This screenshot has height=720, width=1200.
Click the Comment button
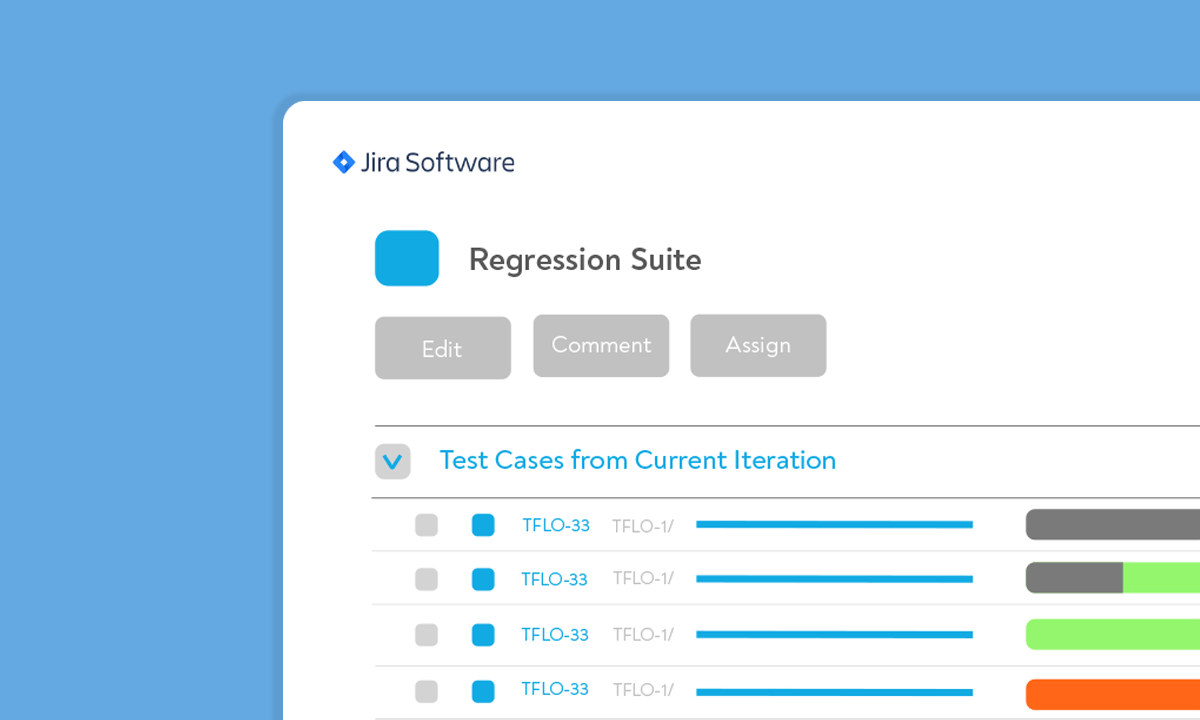click(600, 345)
